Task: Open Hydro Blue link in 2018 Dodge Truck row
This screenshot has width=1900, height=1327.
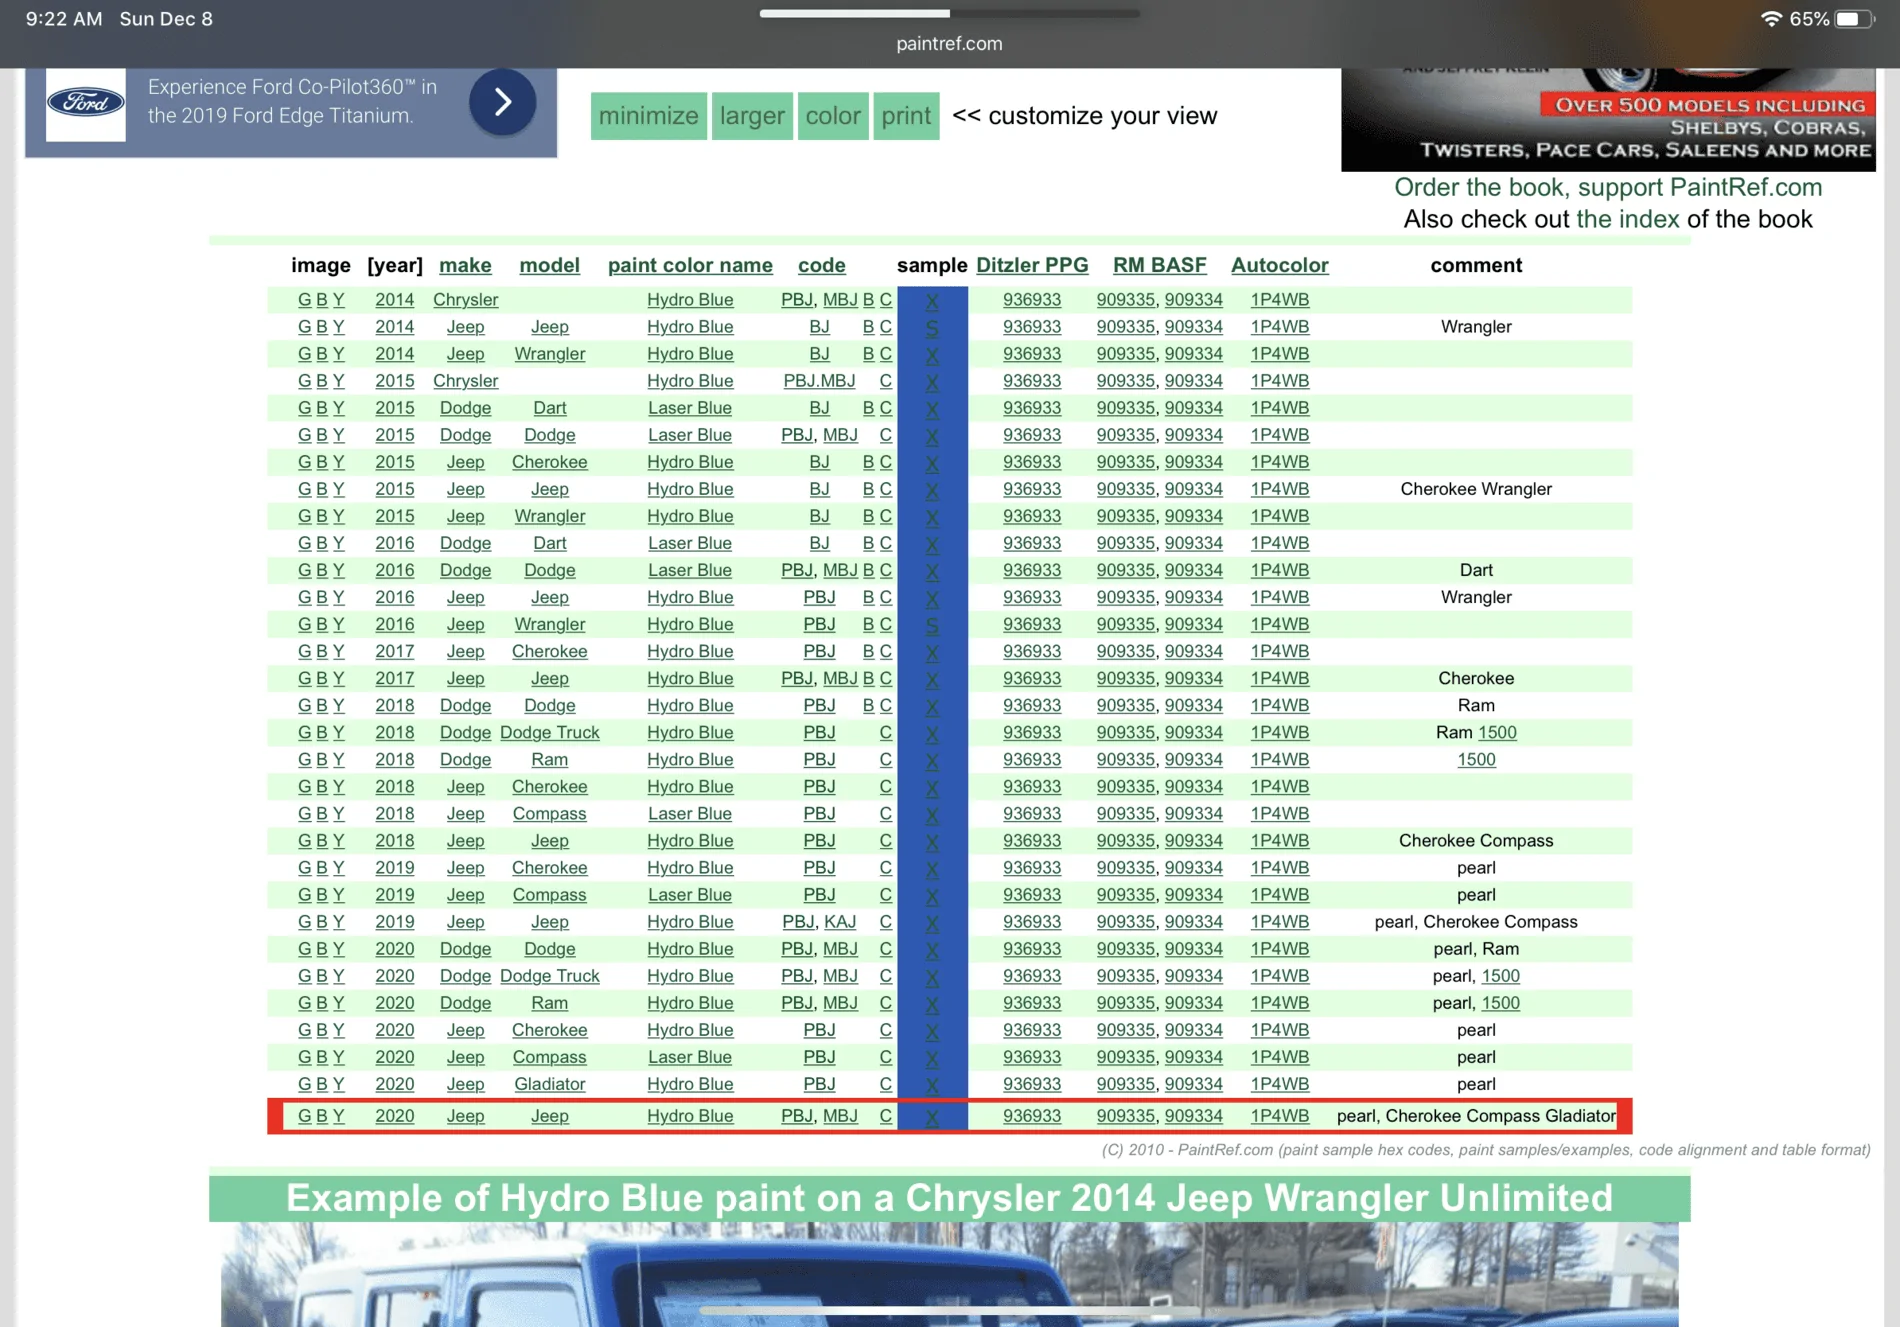Action: [690, 732]
